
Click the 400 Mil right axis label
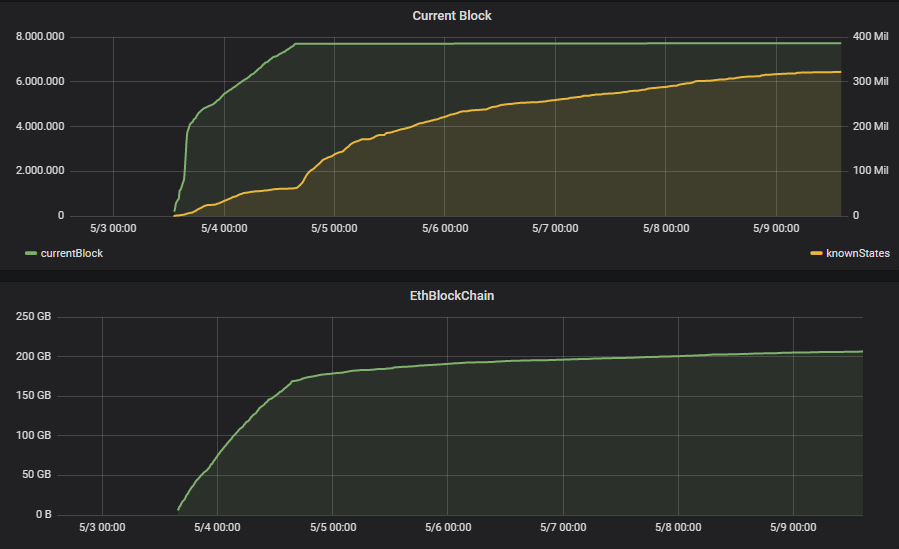click(x=870, y=37)
